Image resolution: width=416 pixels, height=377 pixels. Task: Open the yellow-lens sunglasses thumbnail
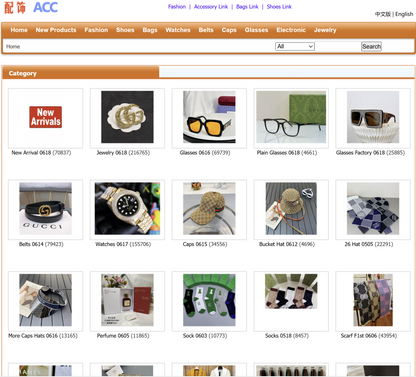[209, 118]
